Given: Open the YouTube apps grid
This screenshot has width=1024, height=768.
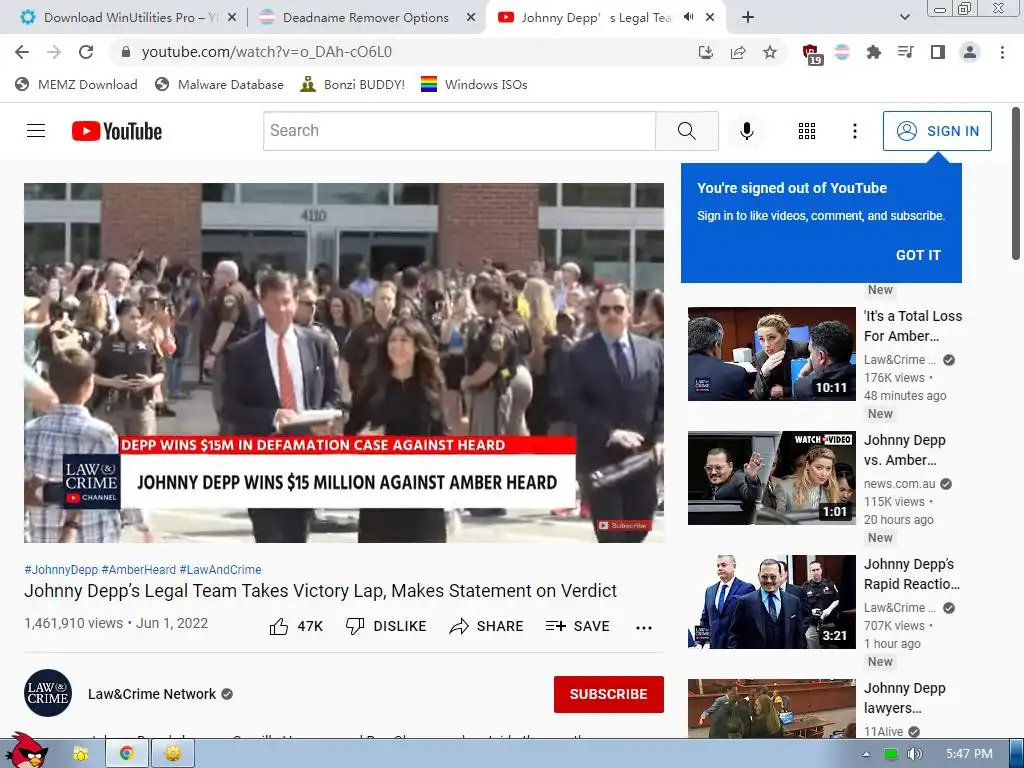Looking at the screenshot, I should tap(807, 131).
